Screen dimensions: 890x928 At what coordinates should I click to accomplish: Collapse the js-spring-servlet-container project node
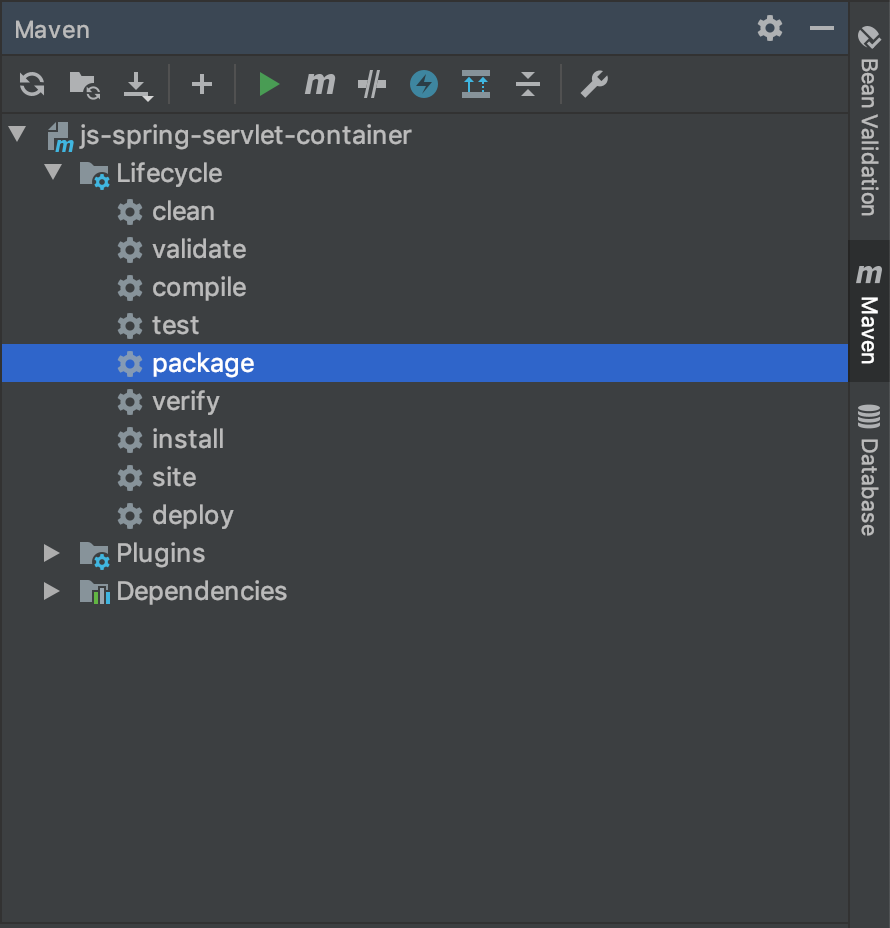[x=16, y=135]
